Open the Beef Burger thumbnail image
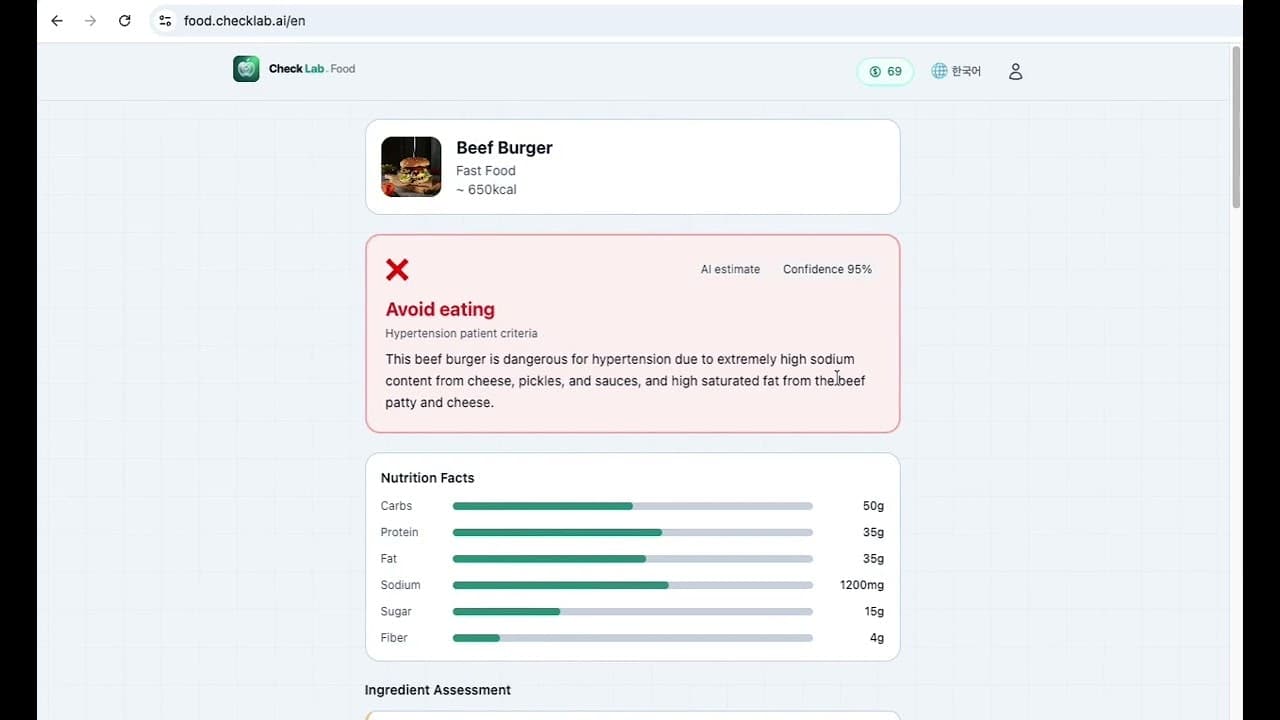 (411, 167)
